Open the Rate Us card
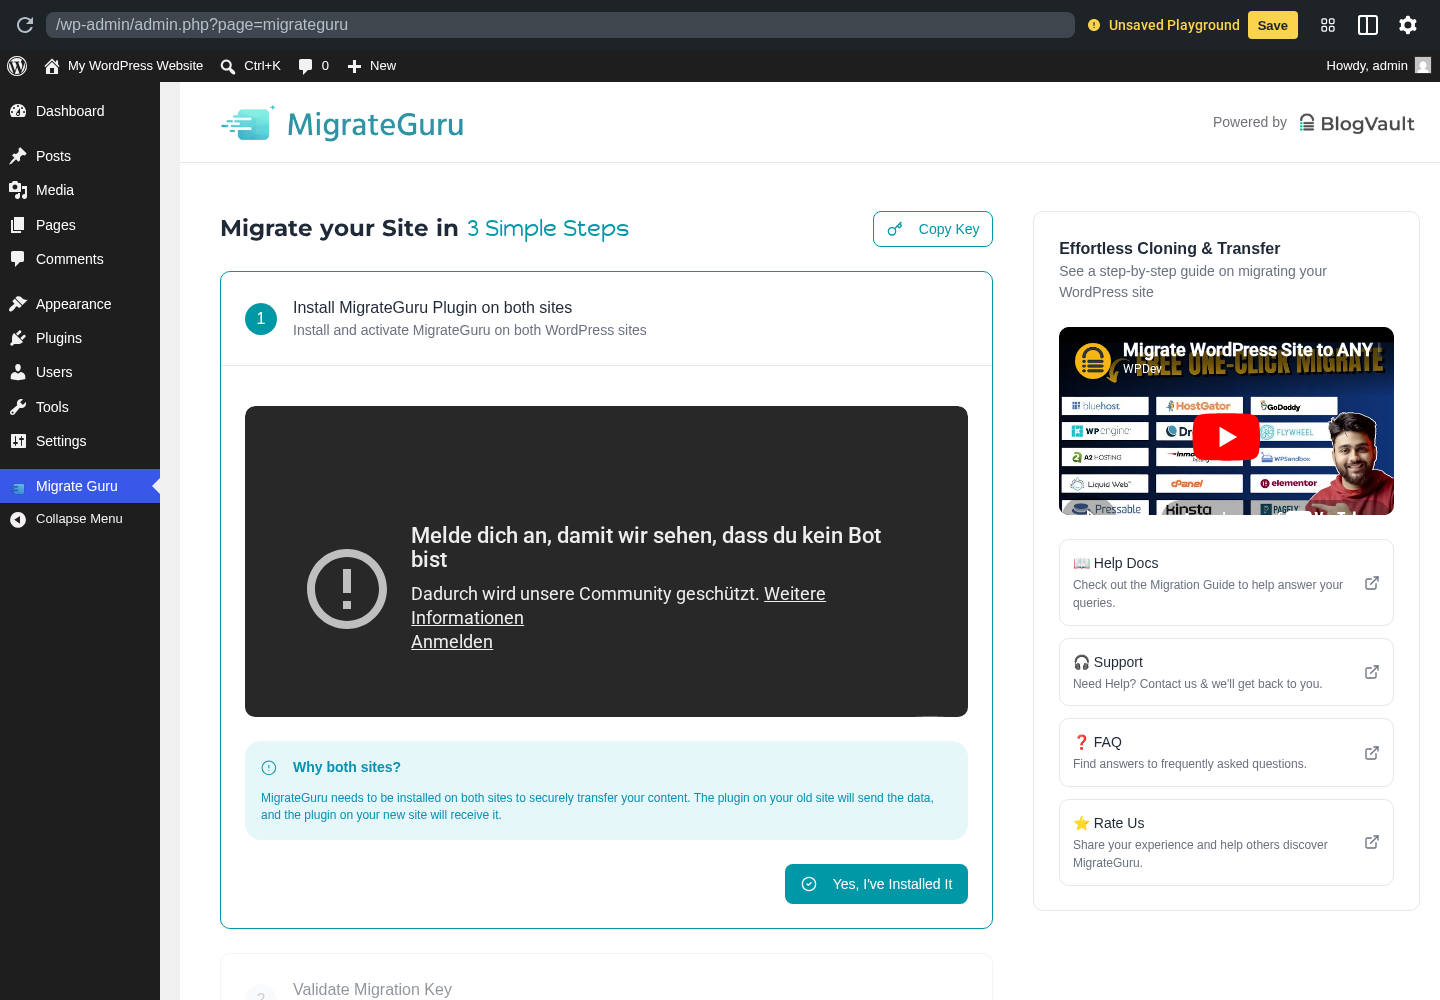The height and width of the screenshot is (1000, 1440). pyautogui.click(x=1226, y=842)
